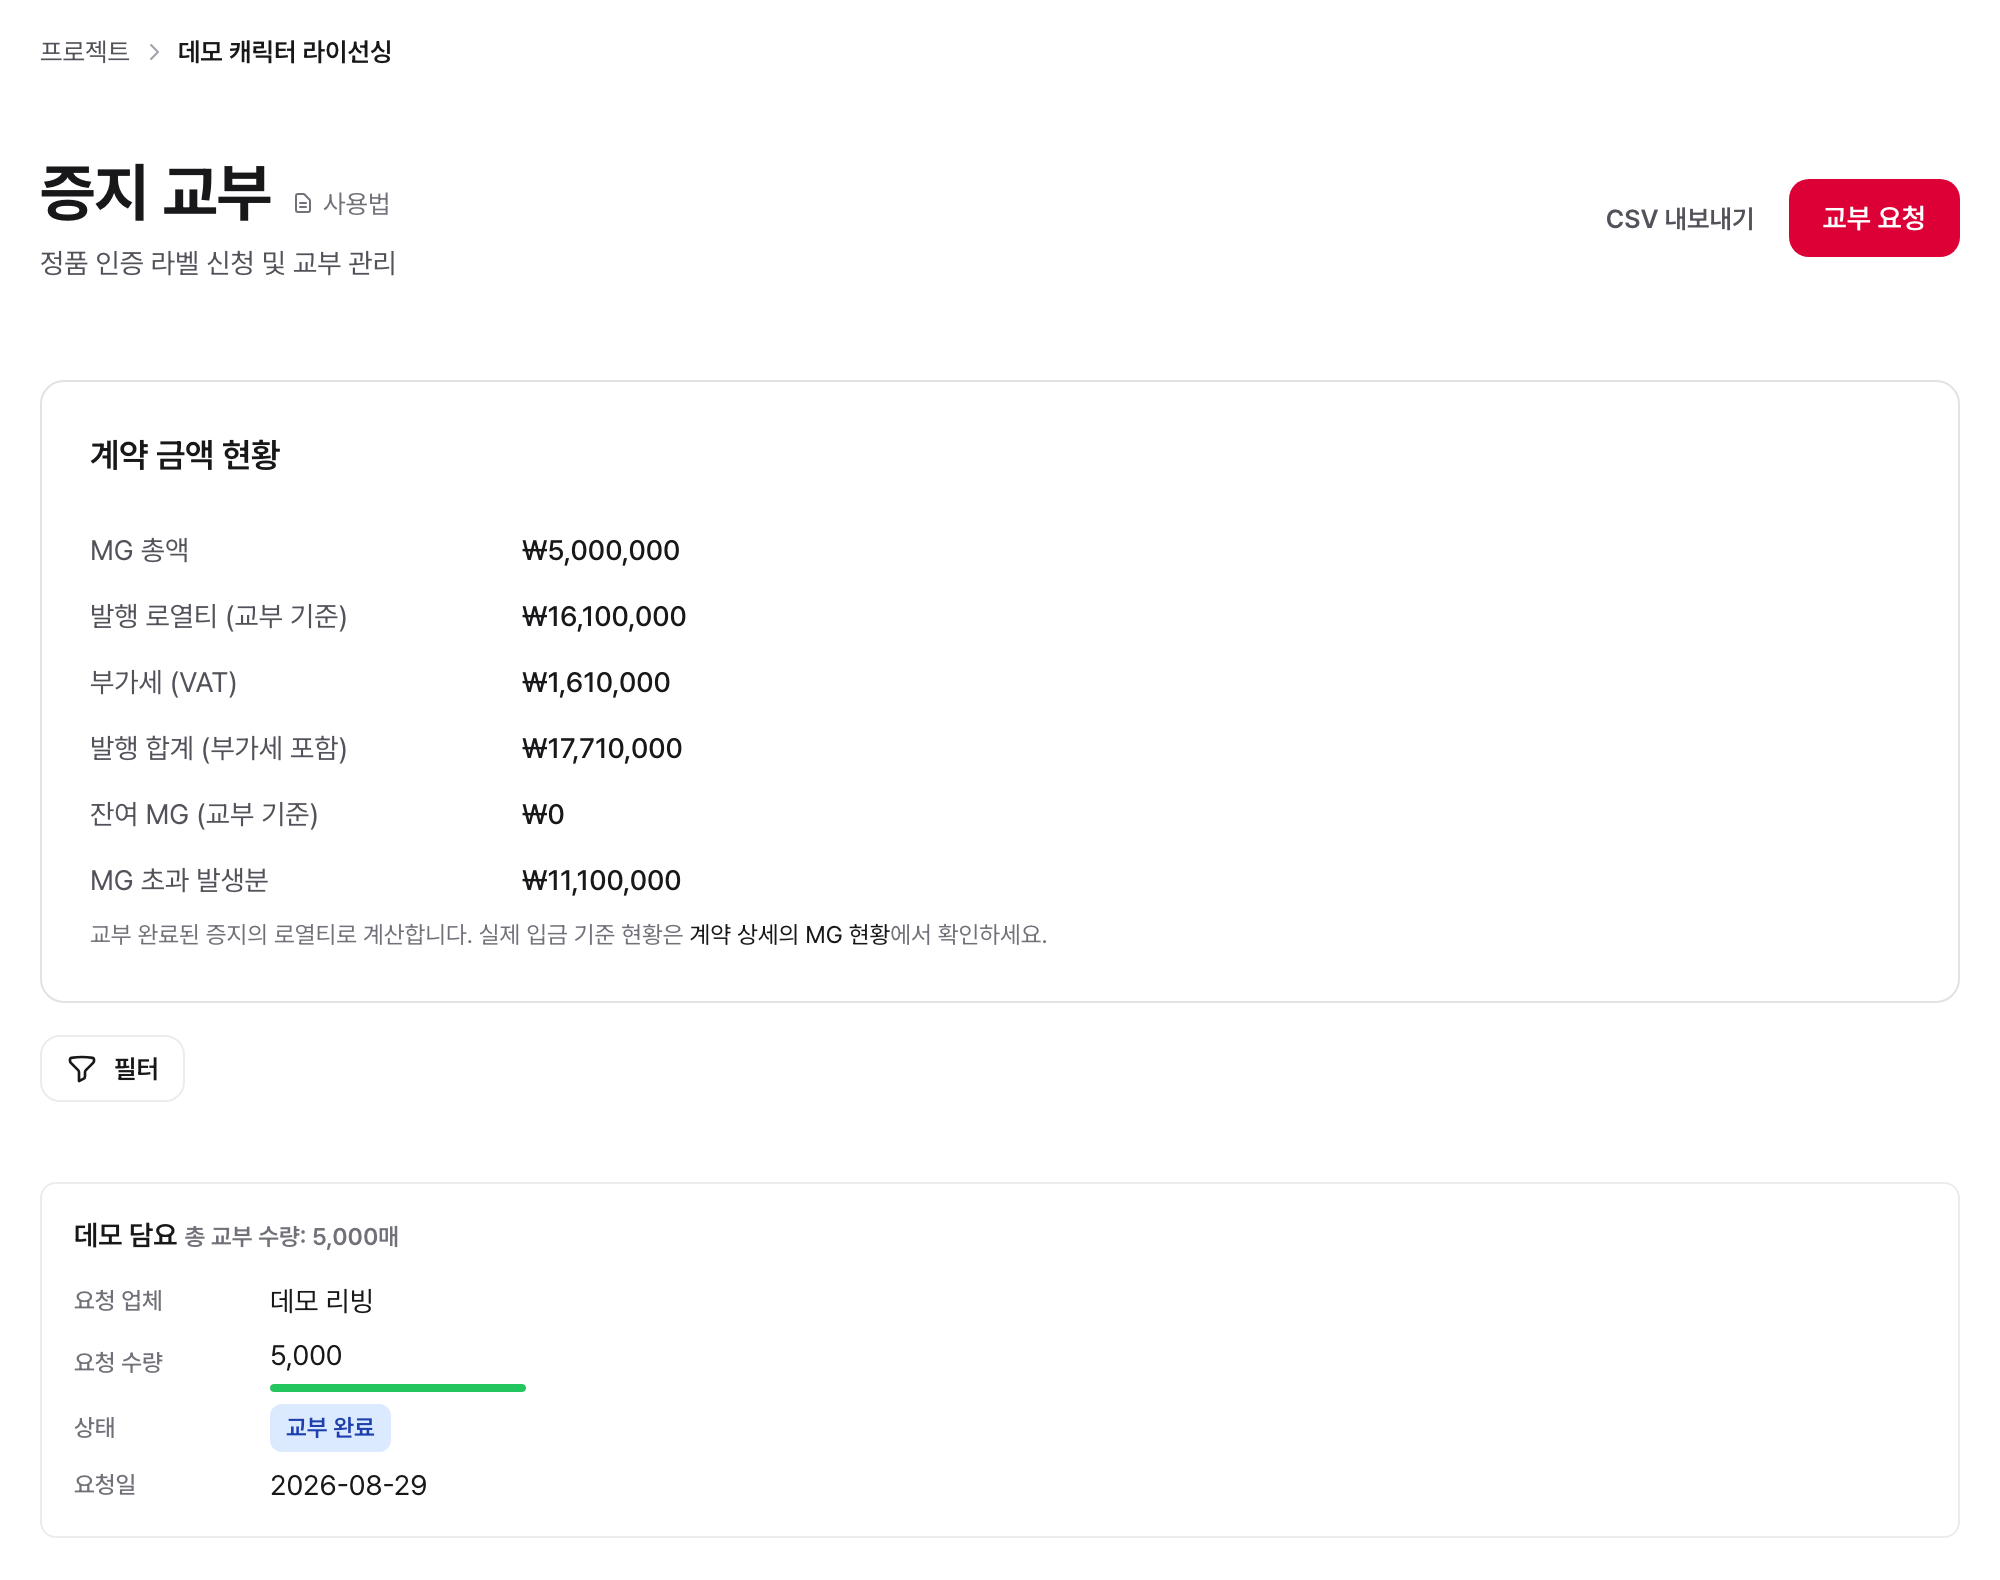Select the 데모 캐릭터 라이선싱 breadcrumb
The image size is (2000, 1580).
point(284,51)
